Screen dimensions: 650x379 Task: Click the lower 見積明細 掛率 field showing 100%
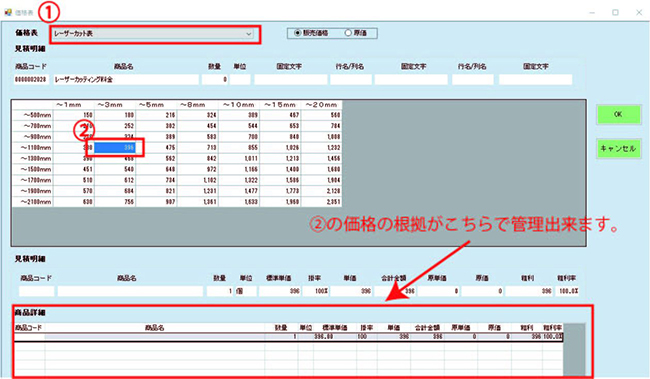pos(316,291)
